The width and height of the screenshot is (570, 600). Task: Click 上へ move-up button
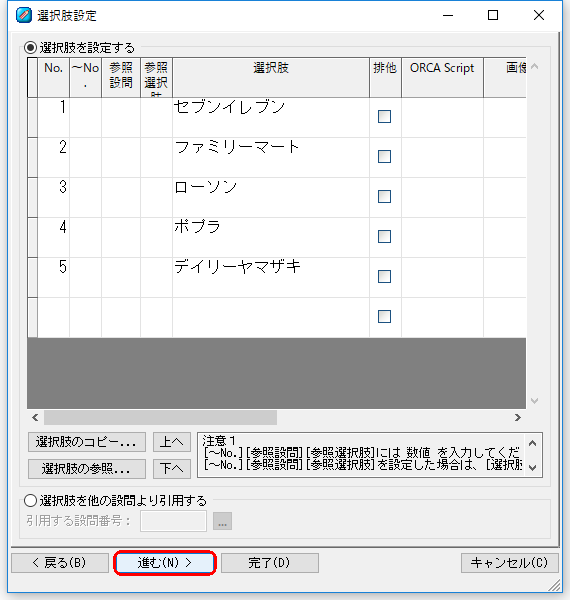[172, 442]
